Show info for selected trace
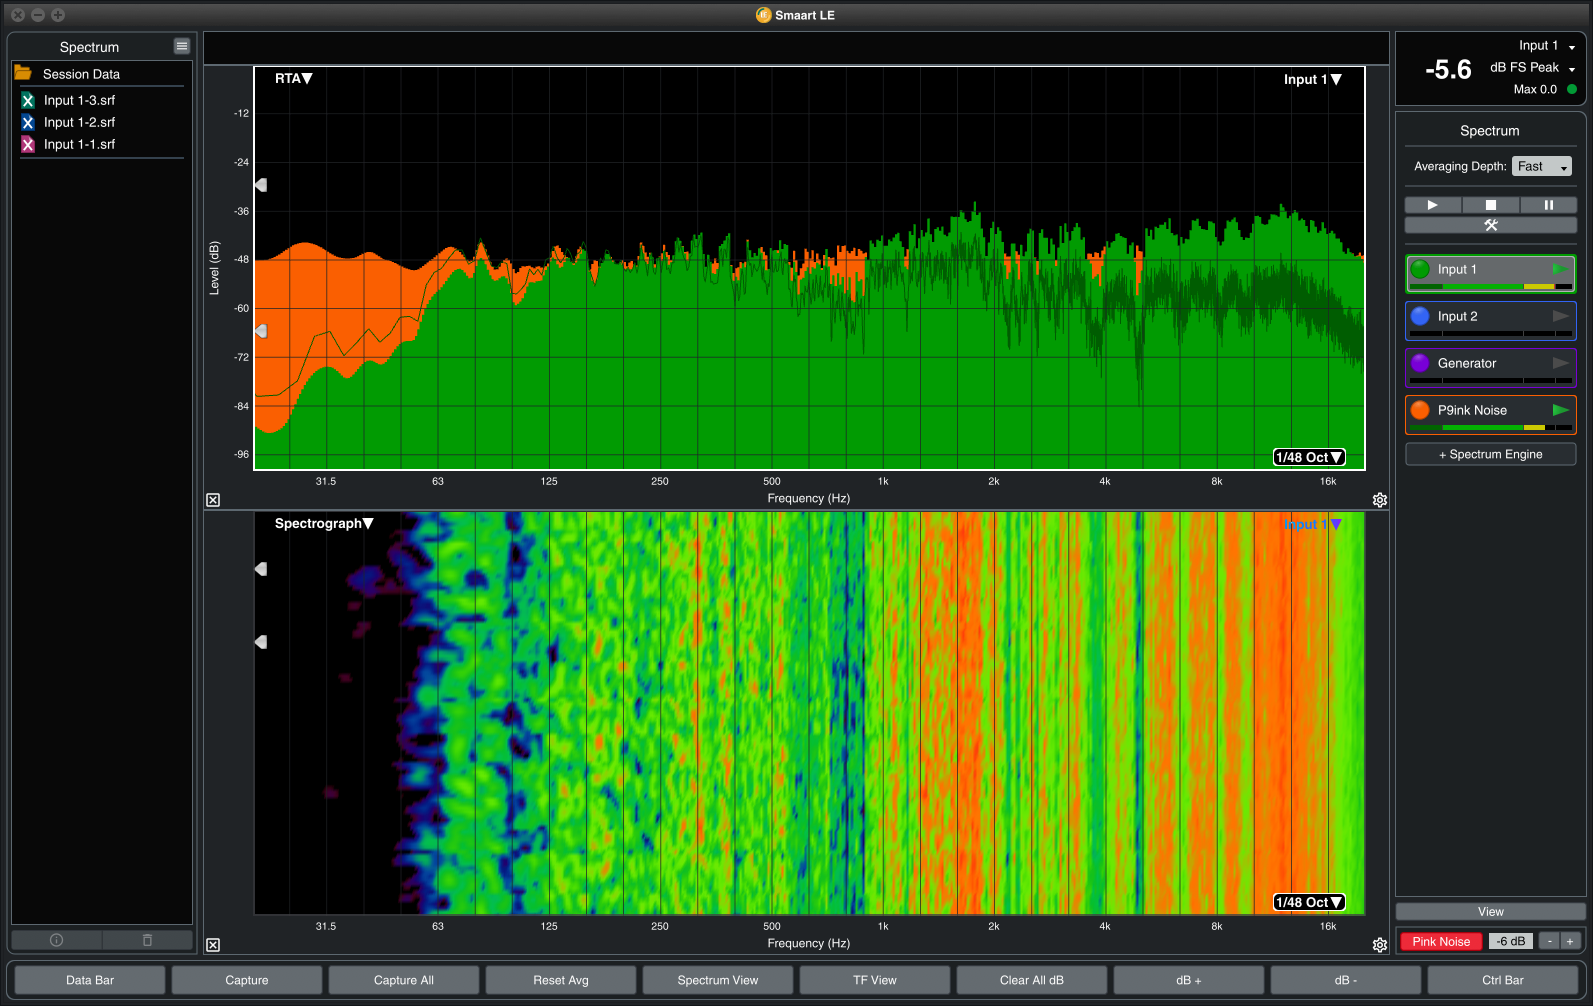 (x=57, y=940)
